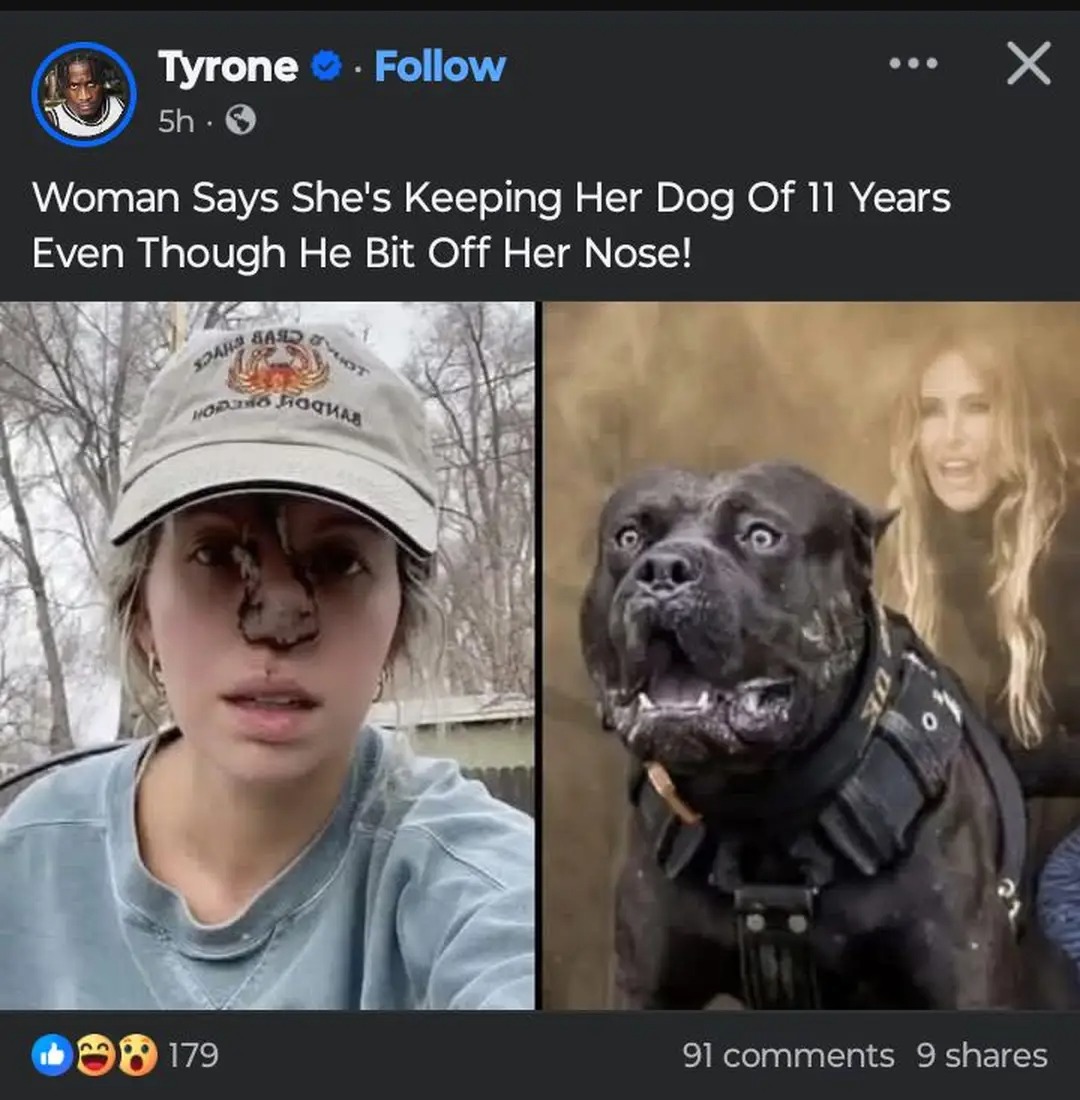This screenshot has height=1100, width=1080.
Task: Open Tyrone's profile picture
Action: click(x=84, y=93)
